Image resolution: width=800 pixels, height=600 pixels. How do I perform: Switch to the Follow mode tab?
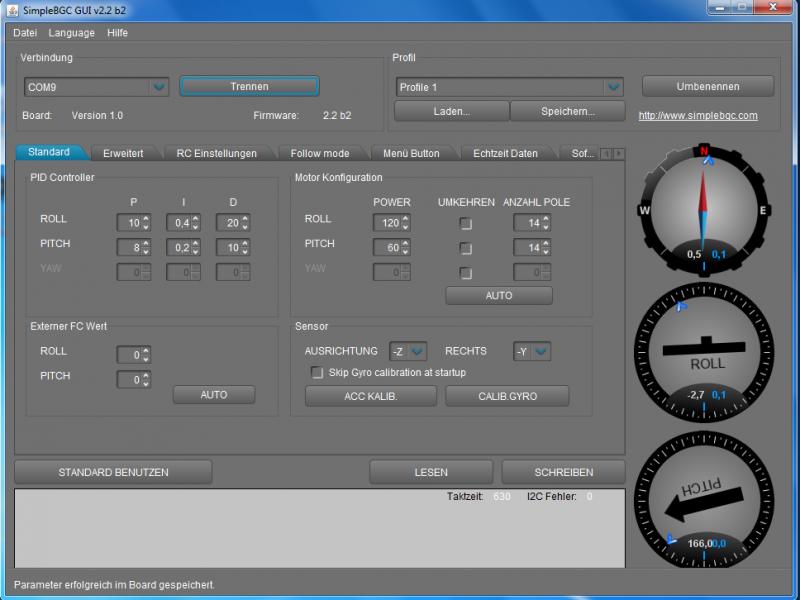point(320,153)
